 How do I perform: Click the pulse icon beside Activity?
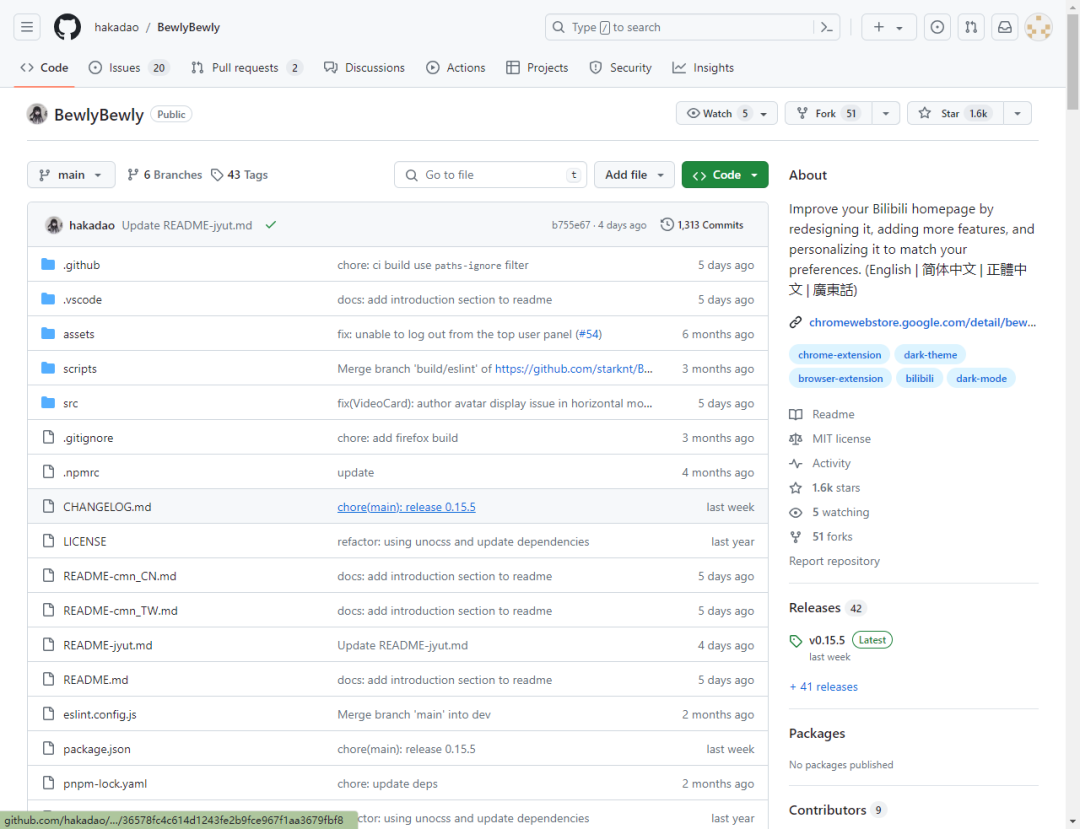click(x=796, y=463)
